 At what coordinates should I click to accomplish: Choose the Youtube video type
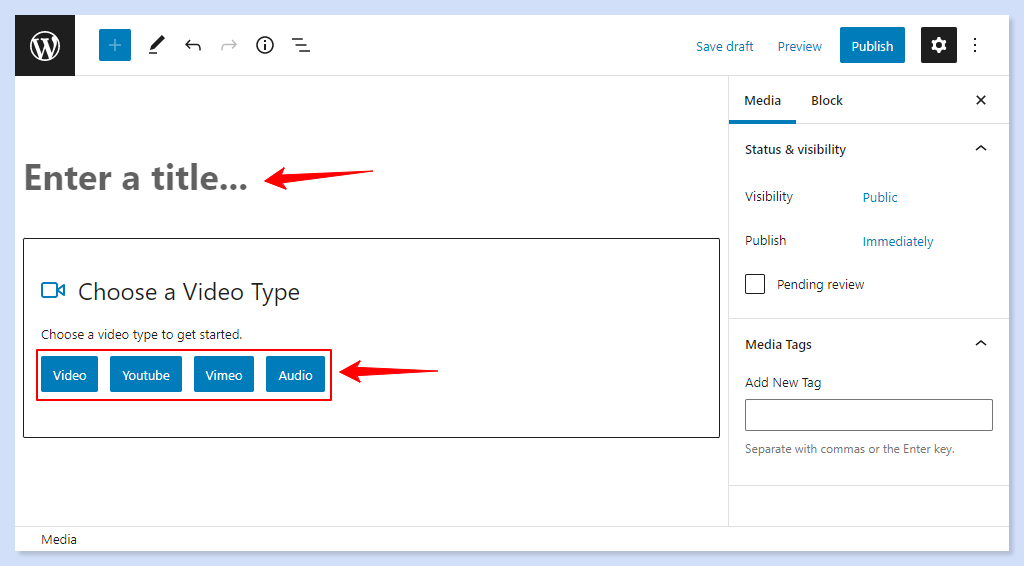coord(146,375)
